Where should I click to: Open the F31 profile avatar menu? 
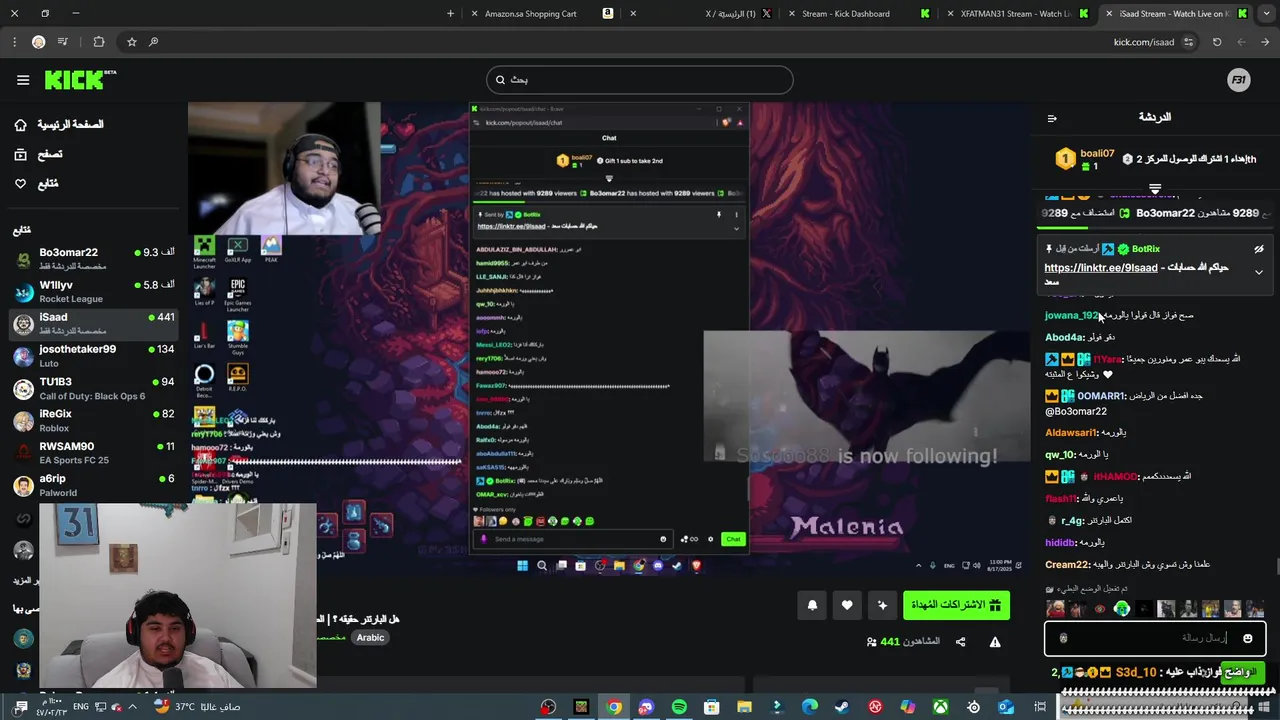point(1238,80)
